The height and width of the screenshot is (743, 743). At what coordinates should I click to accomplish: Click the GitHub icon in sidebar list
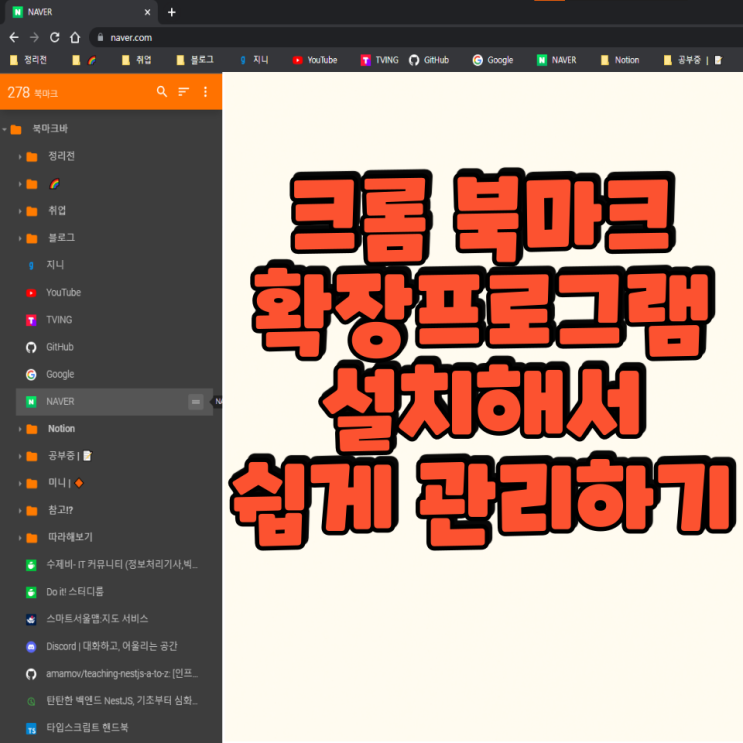pos(31,347)
